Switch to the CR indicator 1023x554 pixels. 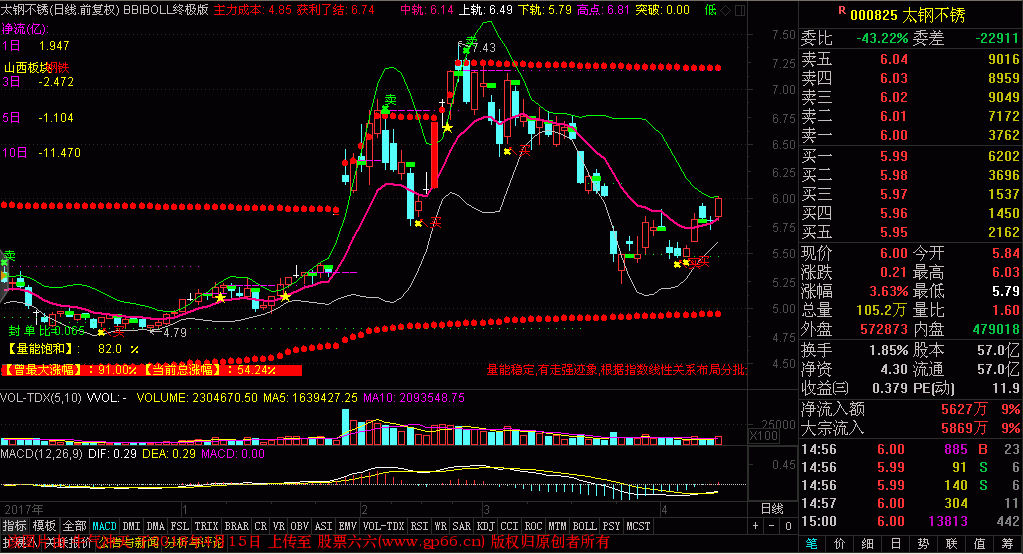261,526
